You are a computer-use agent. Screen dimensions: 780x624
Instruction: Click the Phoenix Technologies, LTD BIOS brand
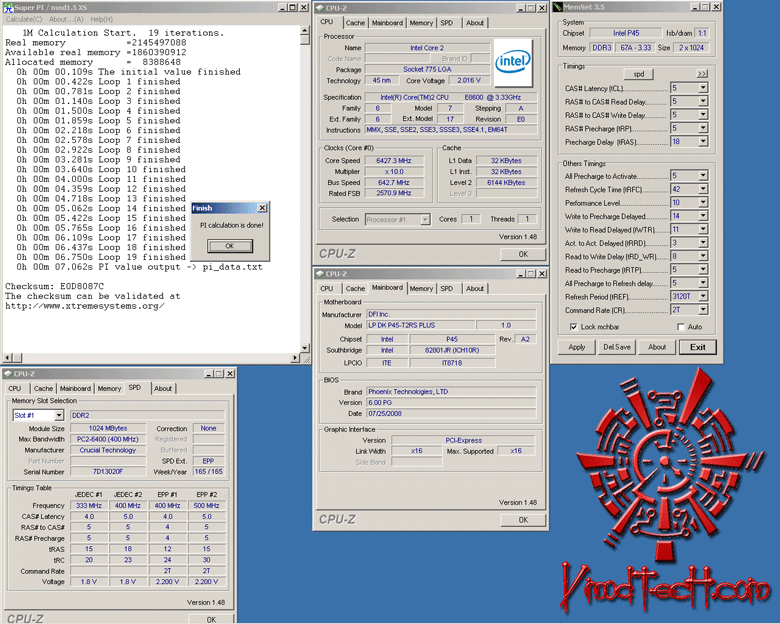coord(451,392)
